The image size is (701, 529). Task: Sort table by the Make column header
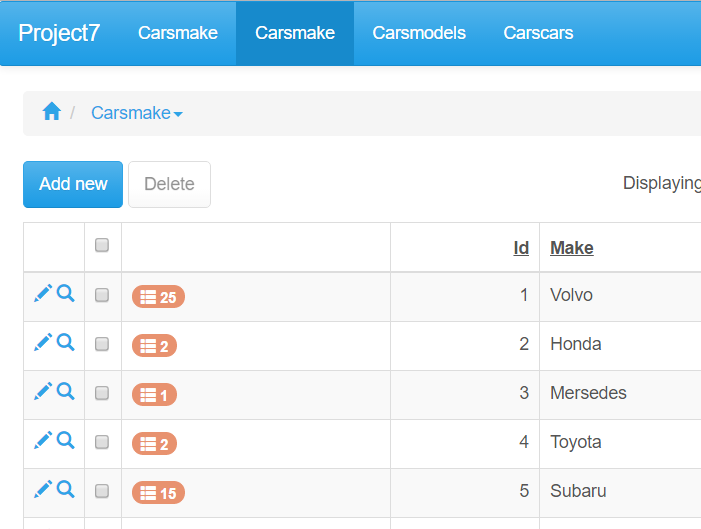571,248
